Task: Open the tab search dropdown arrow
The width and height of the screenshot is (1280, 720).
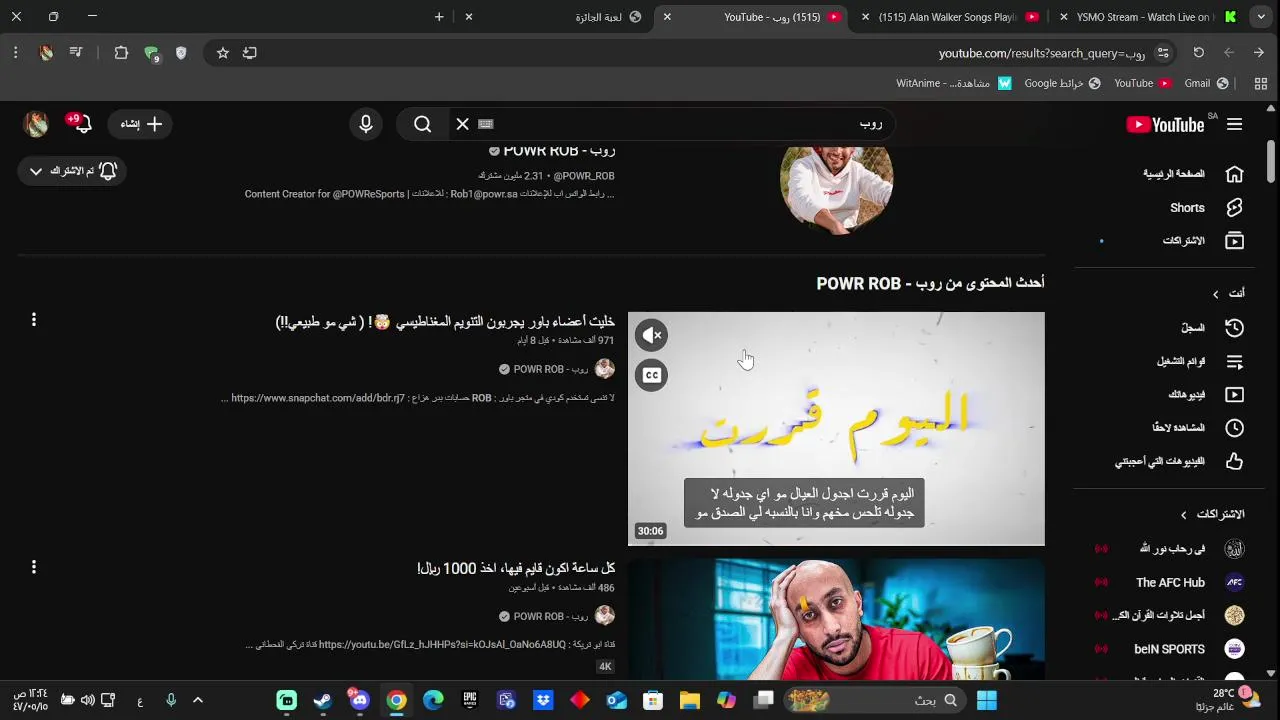Action: point(1261,17)
